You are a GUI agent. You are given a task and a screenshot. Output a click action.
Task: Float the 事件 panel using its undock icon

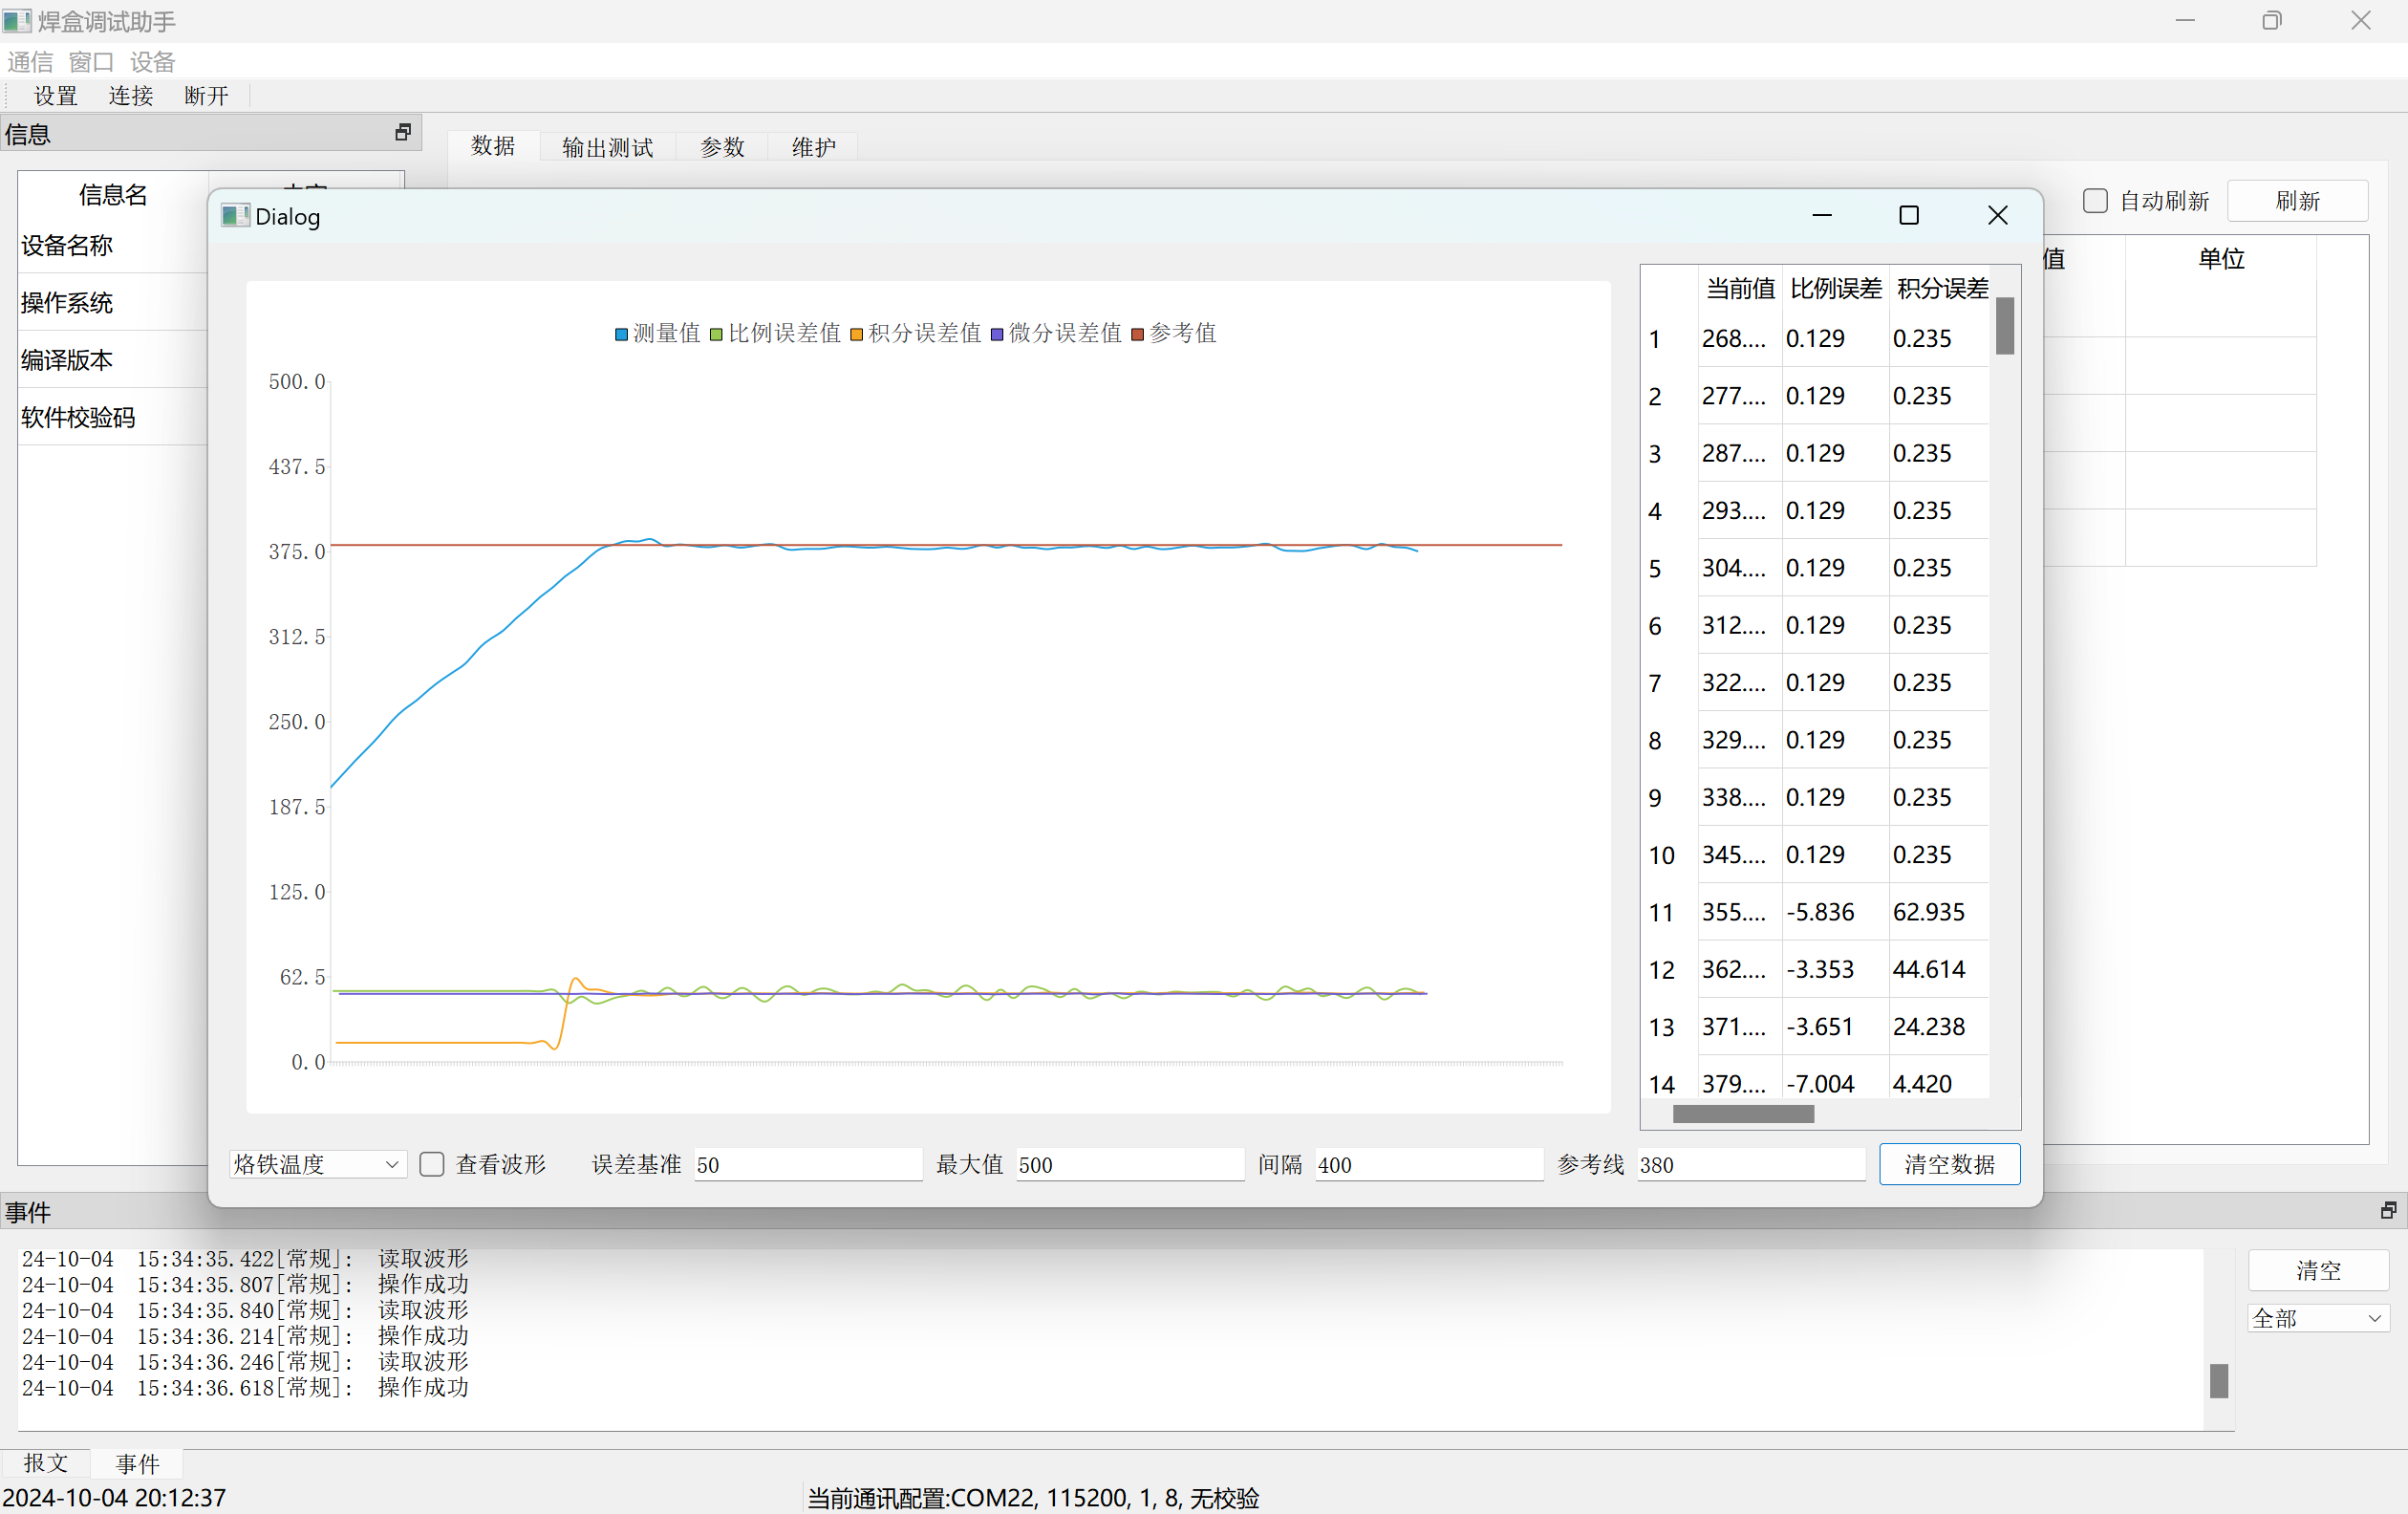click(x=2388, y=1211)
